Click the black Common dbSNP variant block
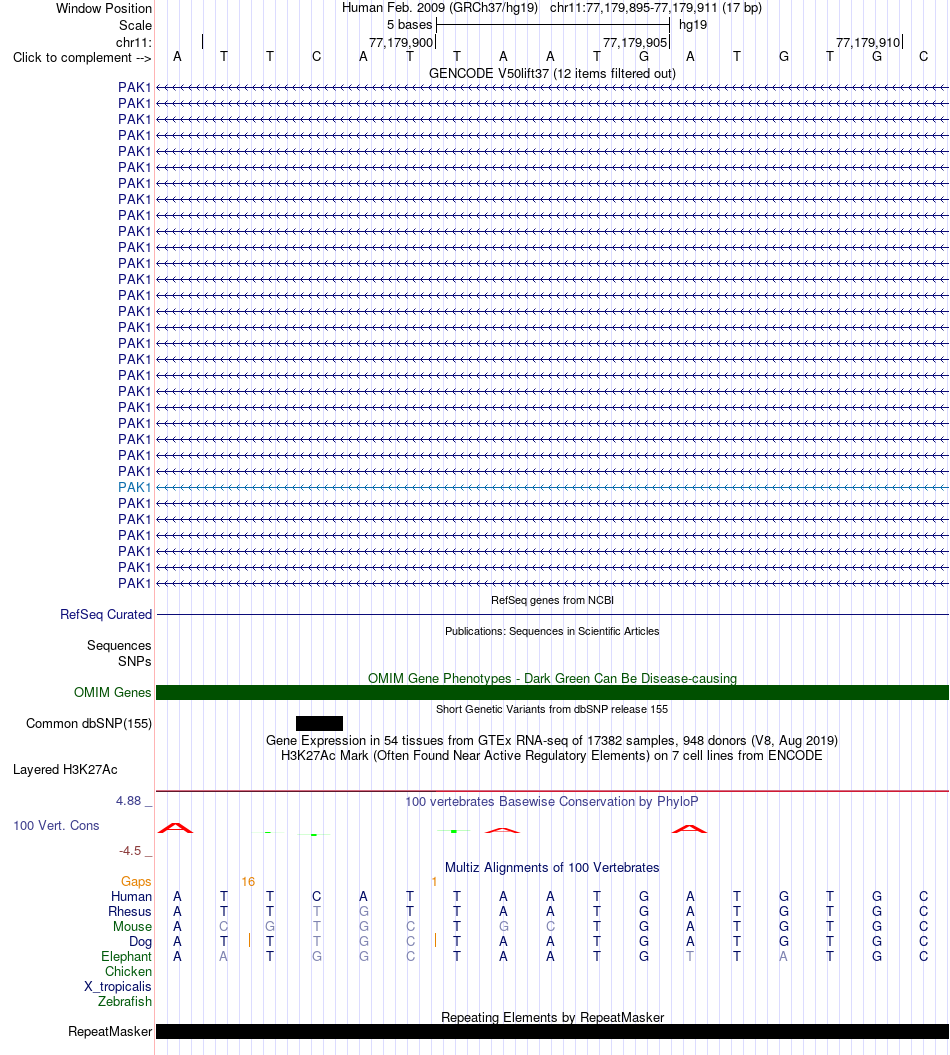This screenshot has width=950, height=1055. pyautogui.click(x=320, y=723)
